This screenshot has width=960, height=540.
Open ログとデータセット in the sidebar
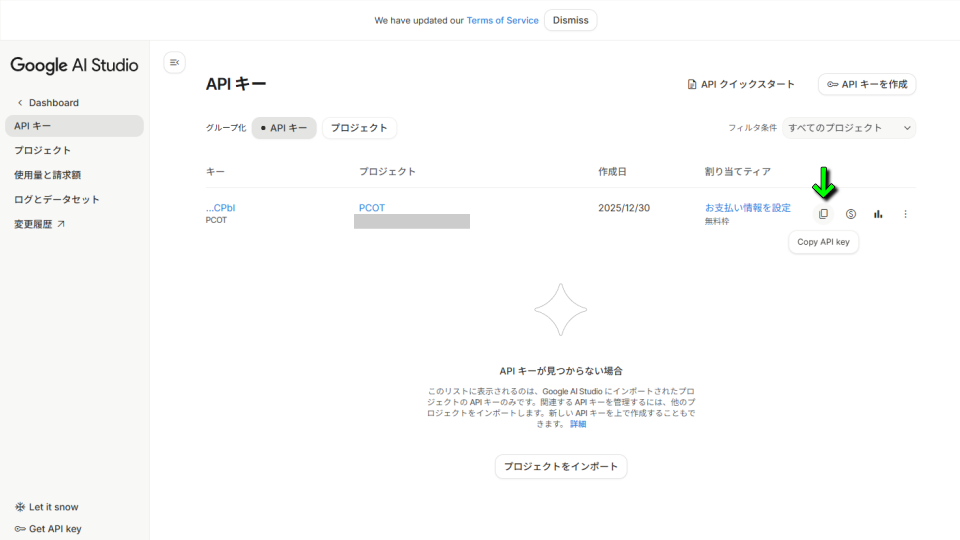click(x=57, y=199)
